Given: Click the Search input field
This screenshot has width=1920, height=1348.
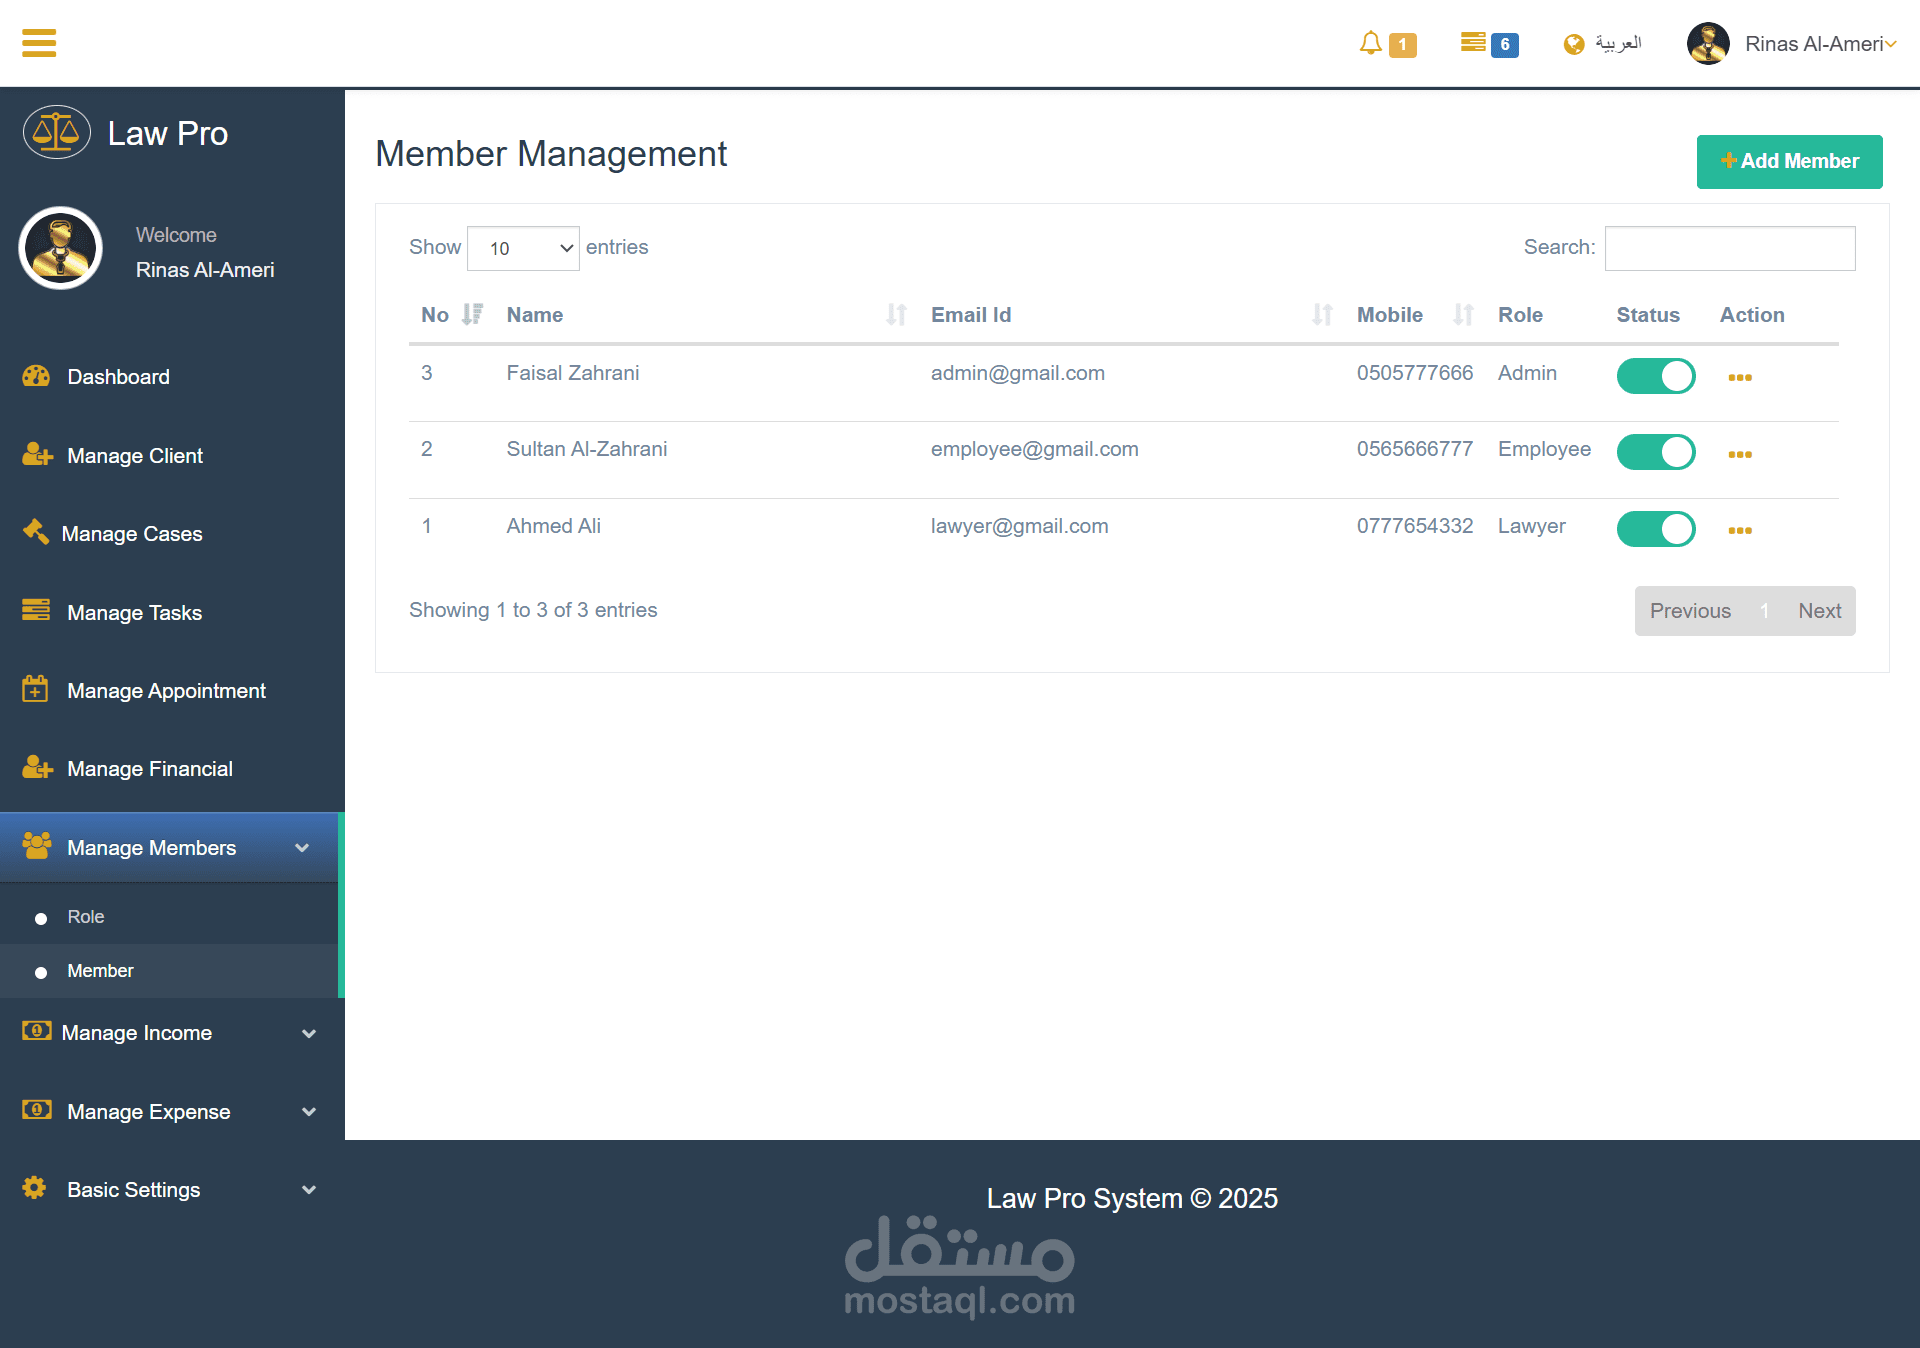Looking at the screenshot, I should tap(1729, 248).
